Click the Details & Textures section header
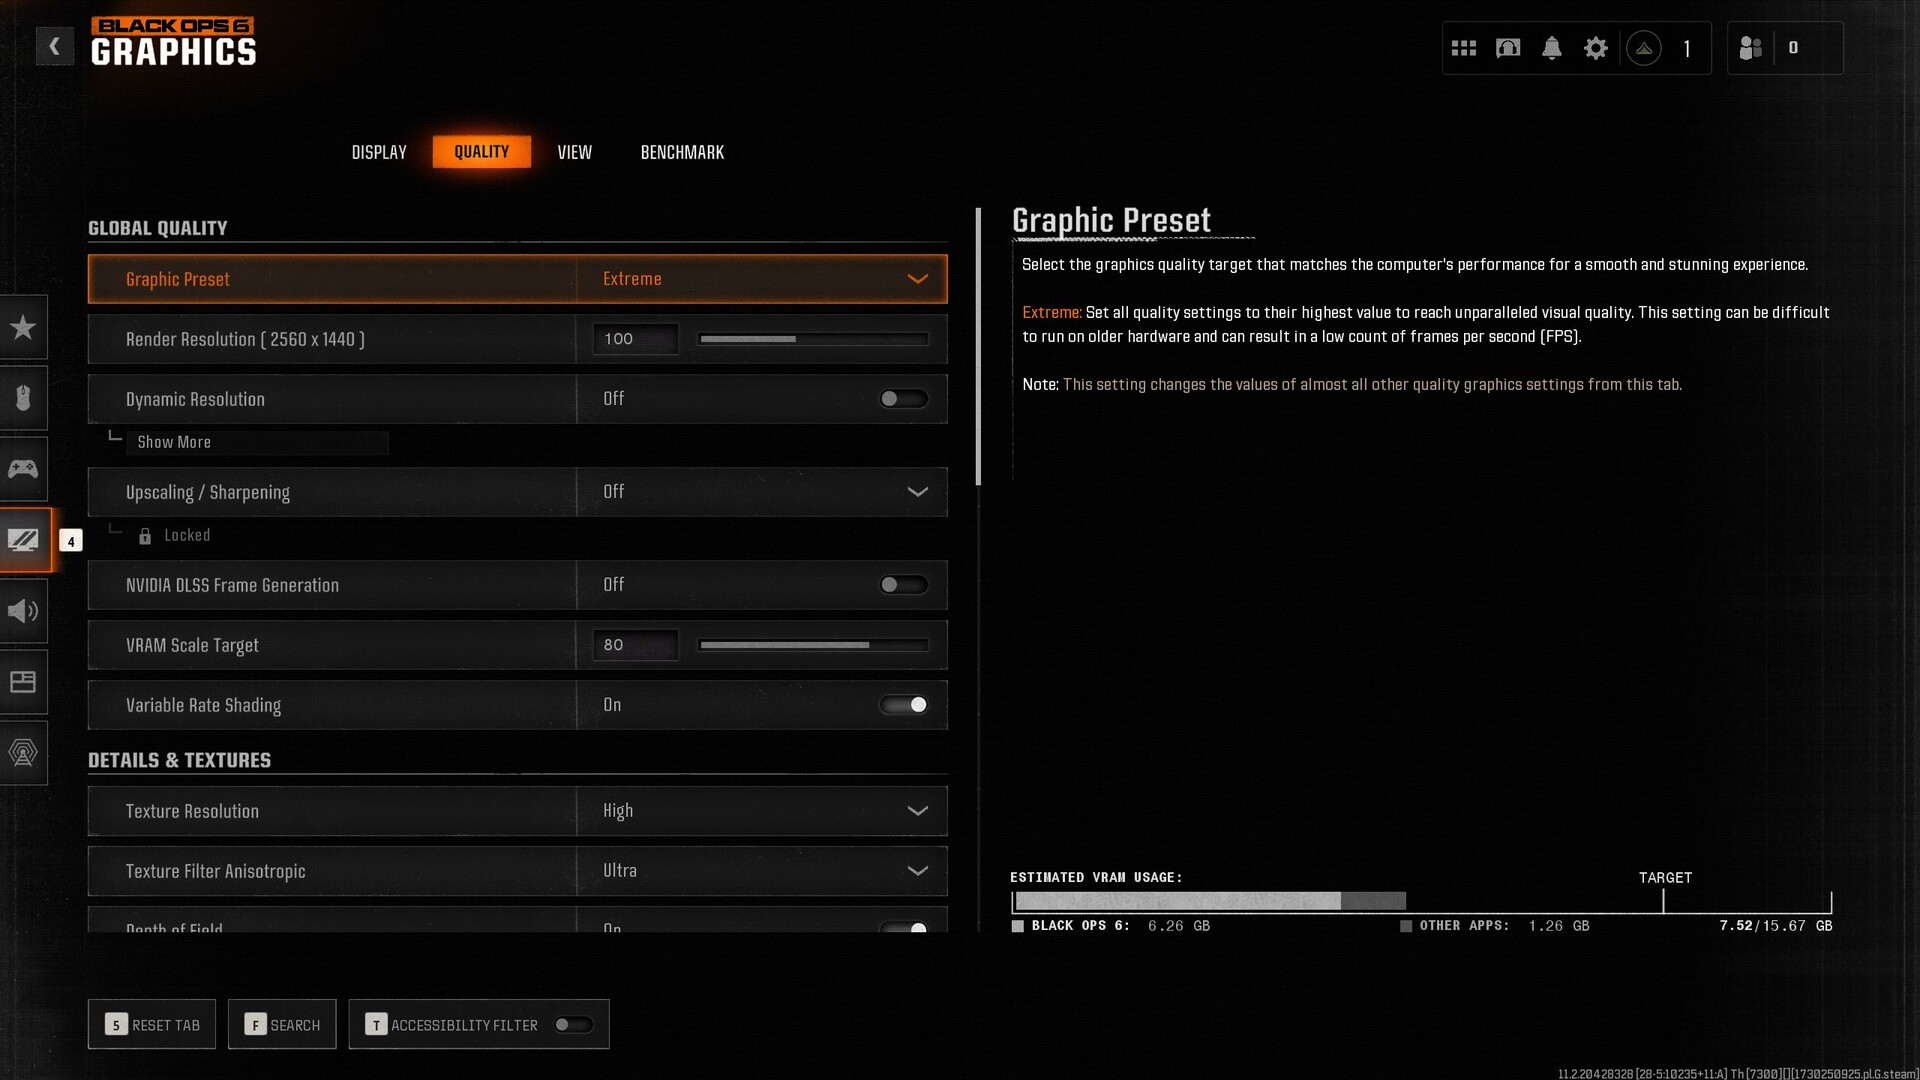This screenshot has width=1920, height=1080. pos(180,760)
